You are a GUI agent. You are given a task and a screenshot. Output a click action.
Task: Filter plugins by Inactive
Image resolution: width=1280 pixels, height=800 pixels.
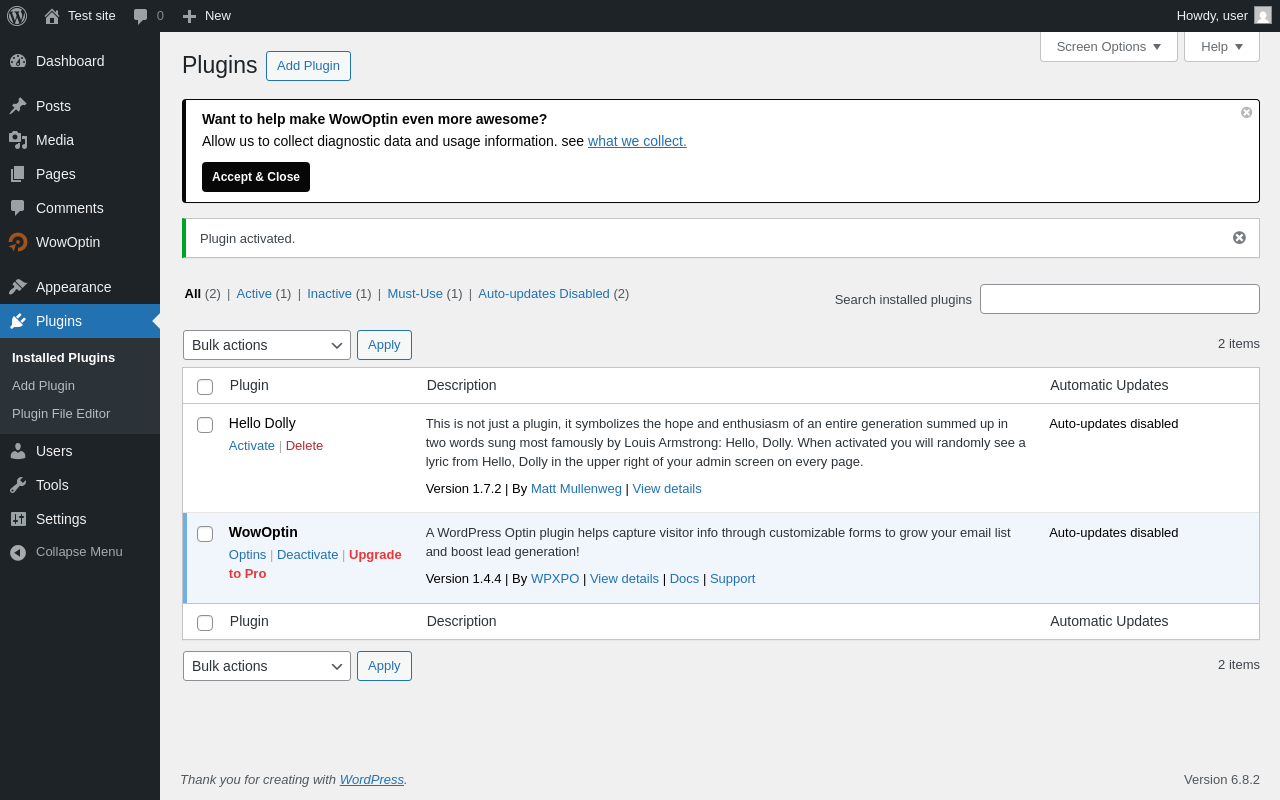[x=329, y=293]
